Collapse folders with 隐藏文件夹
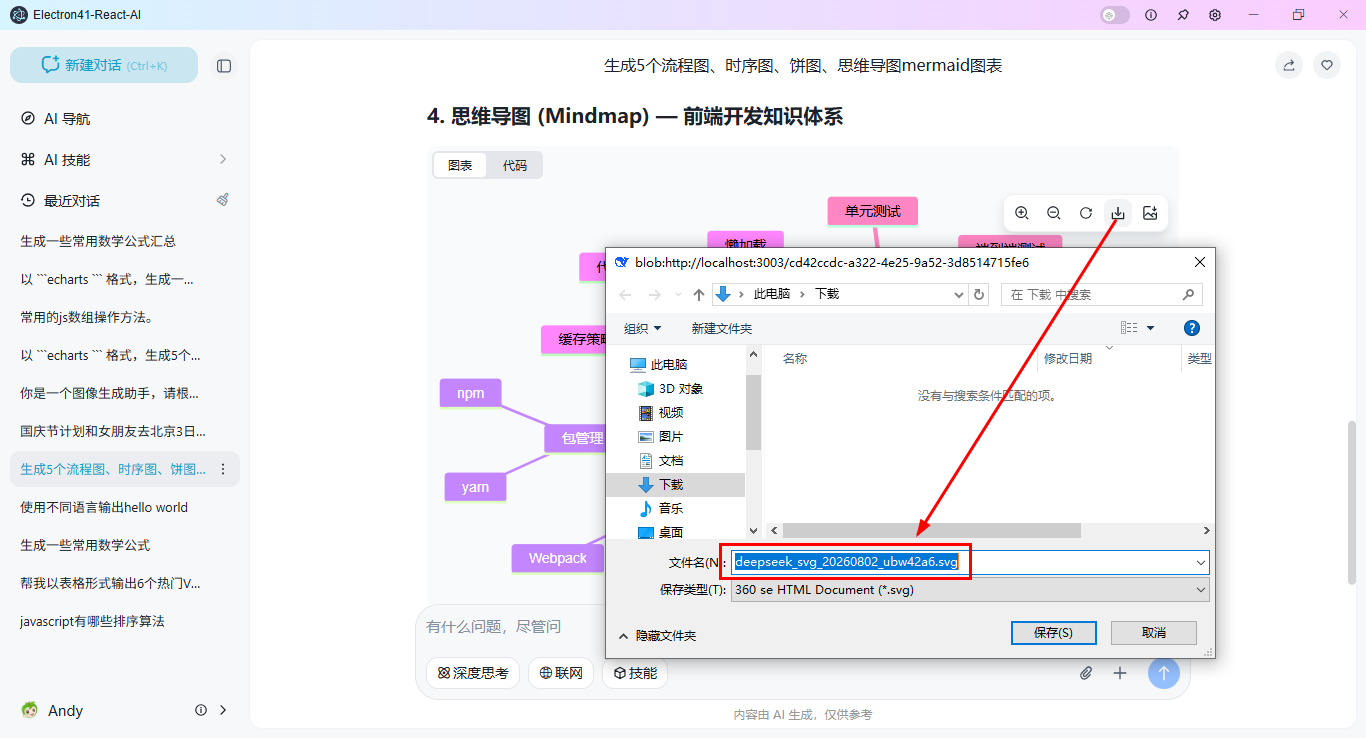This screenshot has width=1366, height=738. click(x=658, y=635)
